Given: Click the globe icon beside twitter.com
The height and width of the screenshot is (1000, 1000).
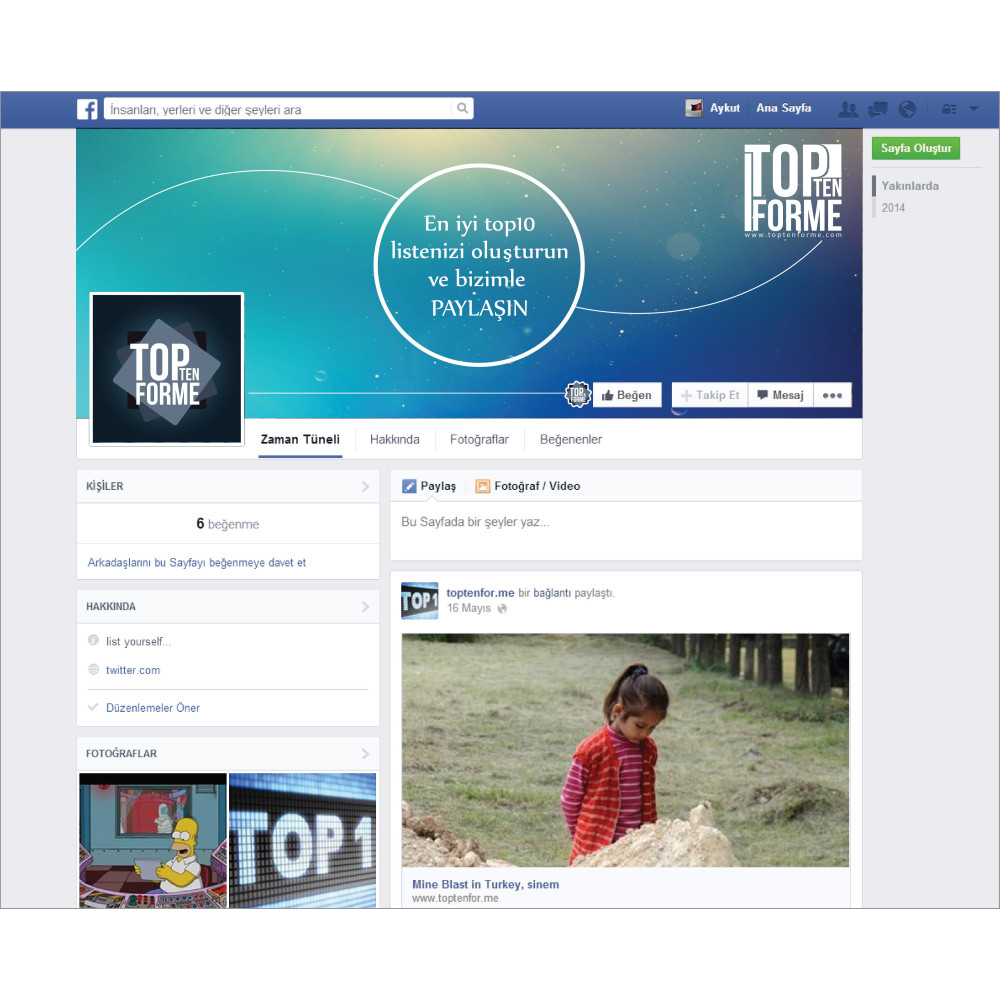Looking at the screenshot, I should 93,669.
